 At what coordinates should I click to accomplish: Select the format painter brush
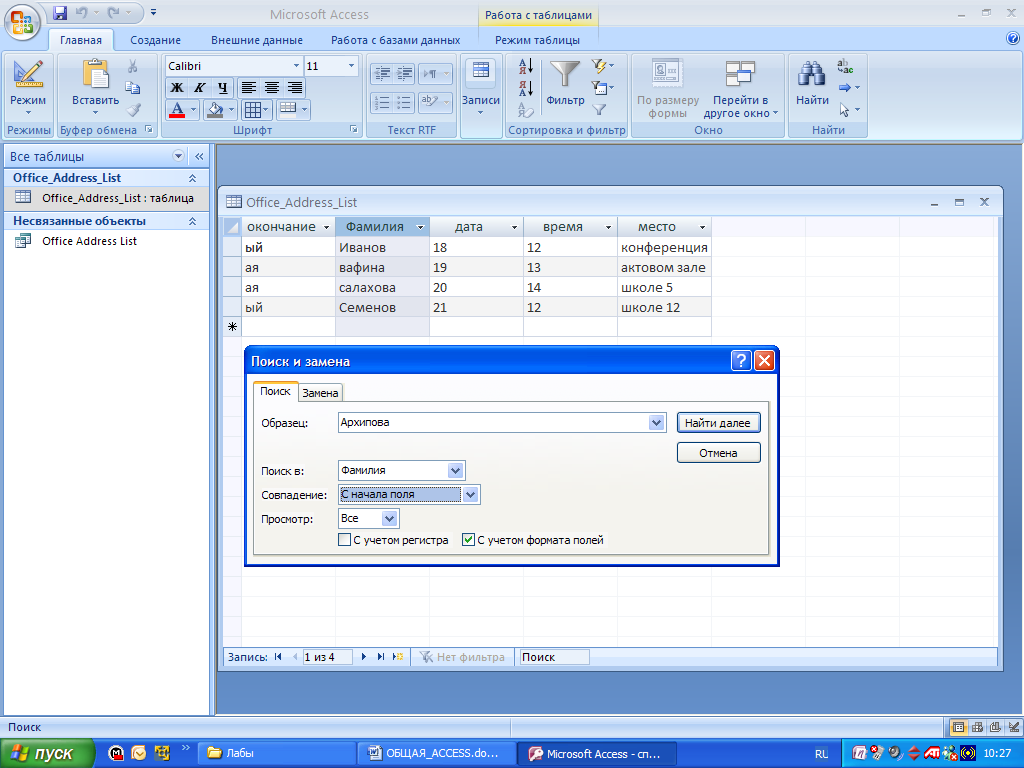coord(133,109)
